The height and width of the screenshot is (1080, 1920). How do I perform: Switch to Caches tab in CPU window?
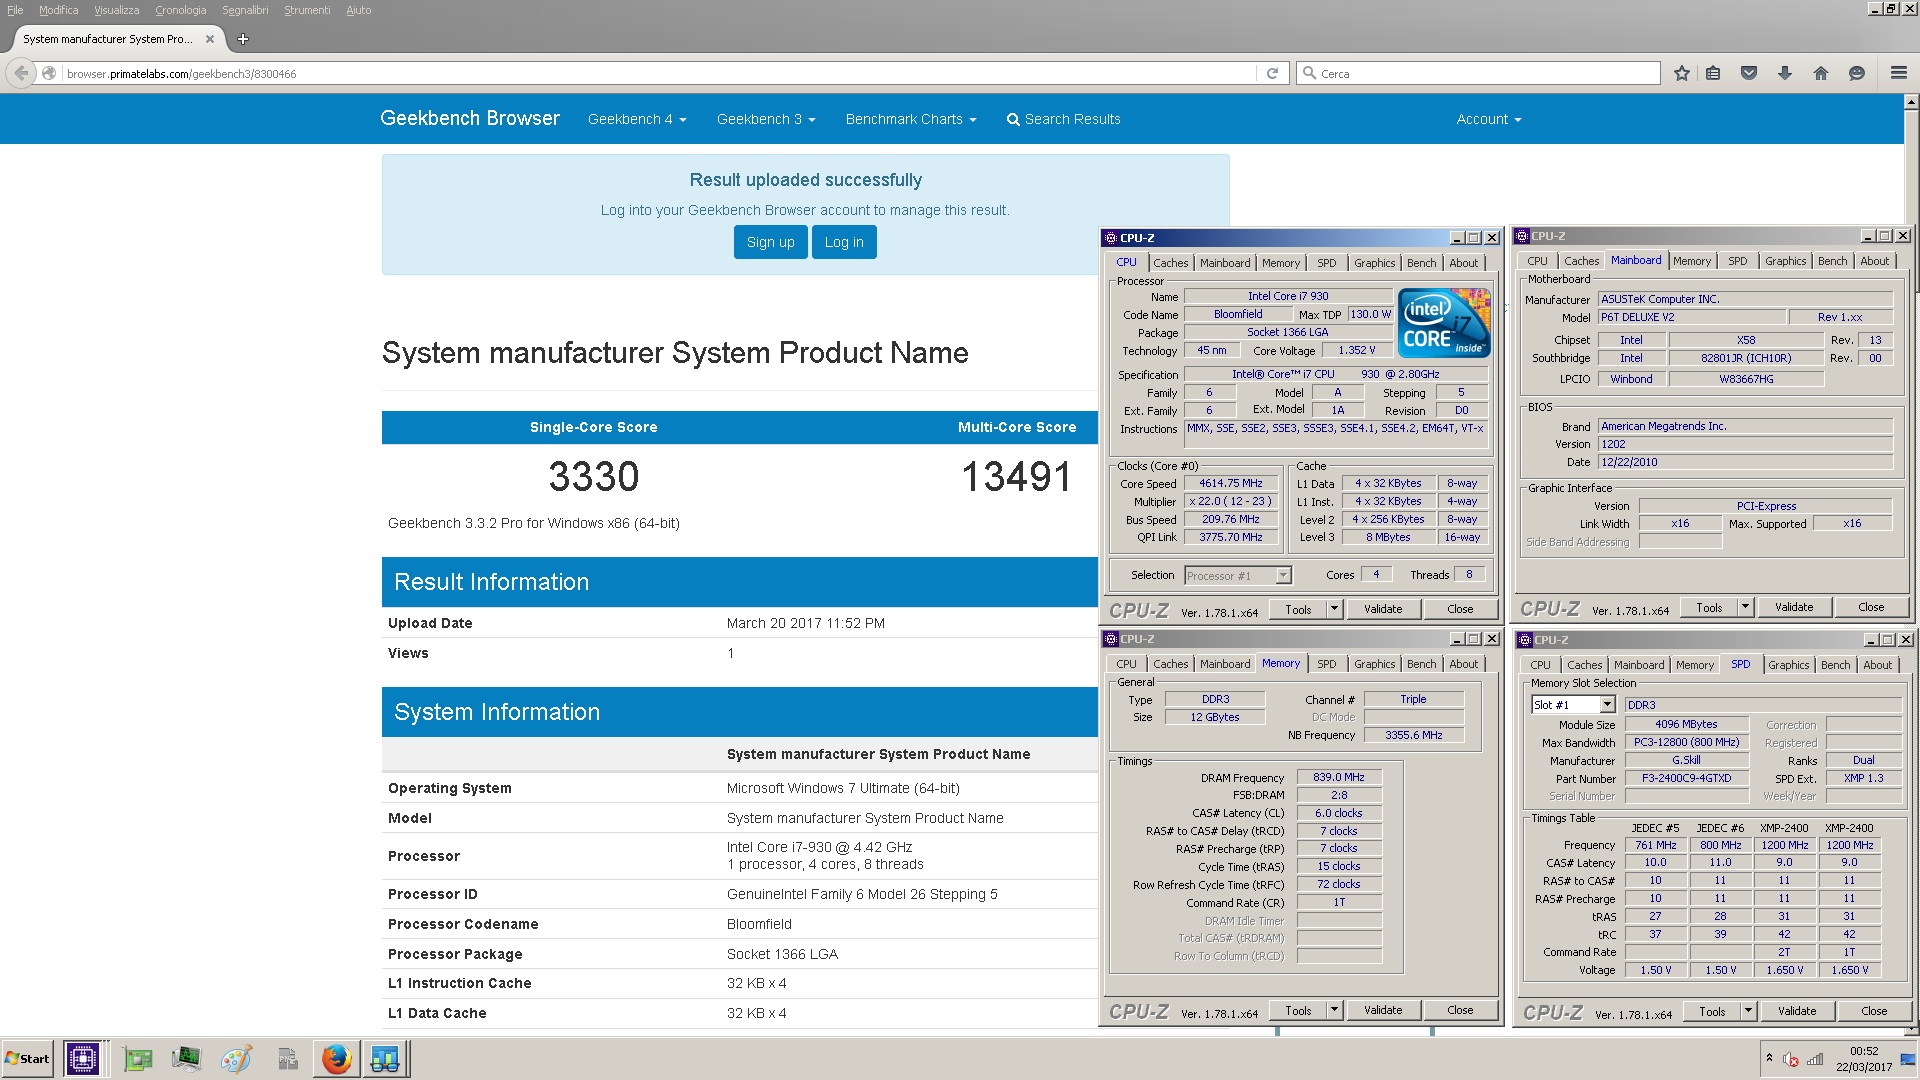1170,263
